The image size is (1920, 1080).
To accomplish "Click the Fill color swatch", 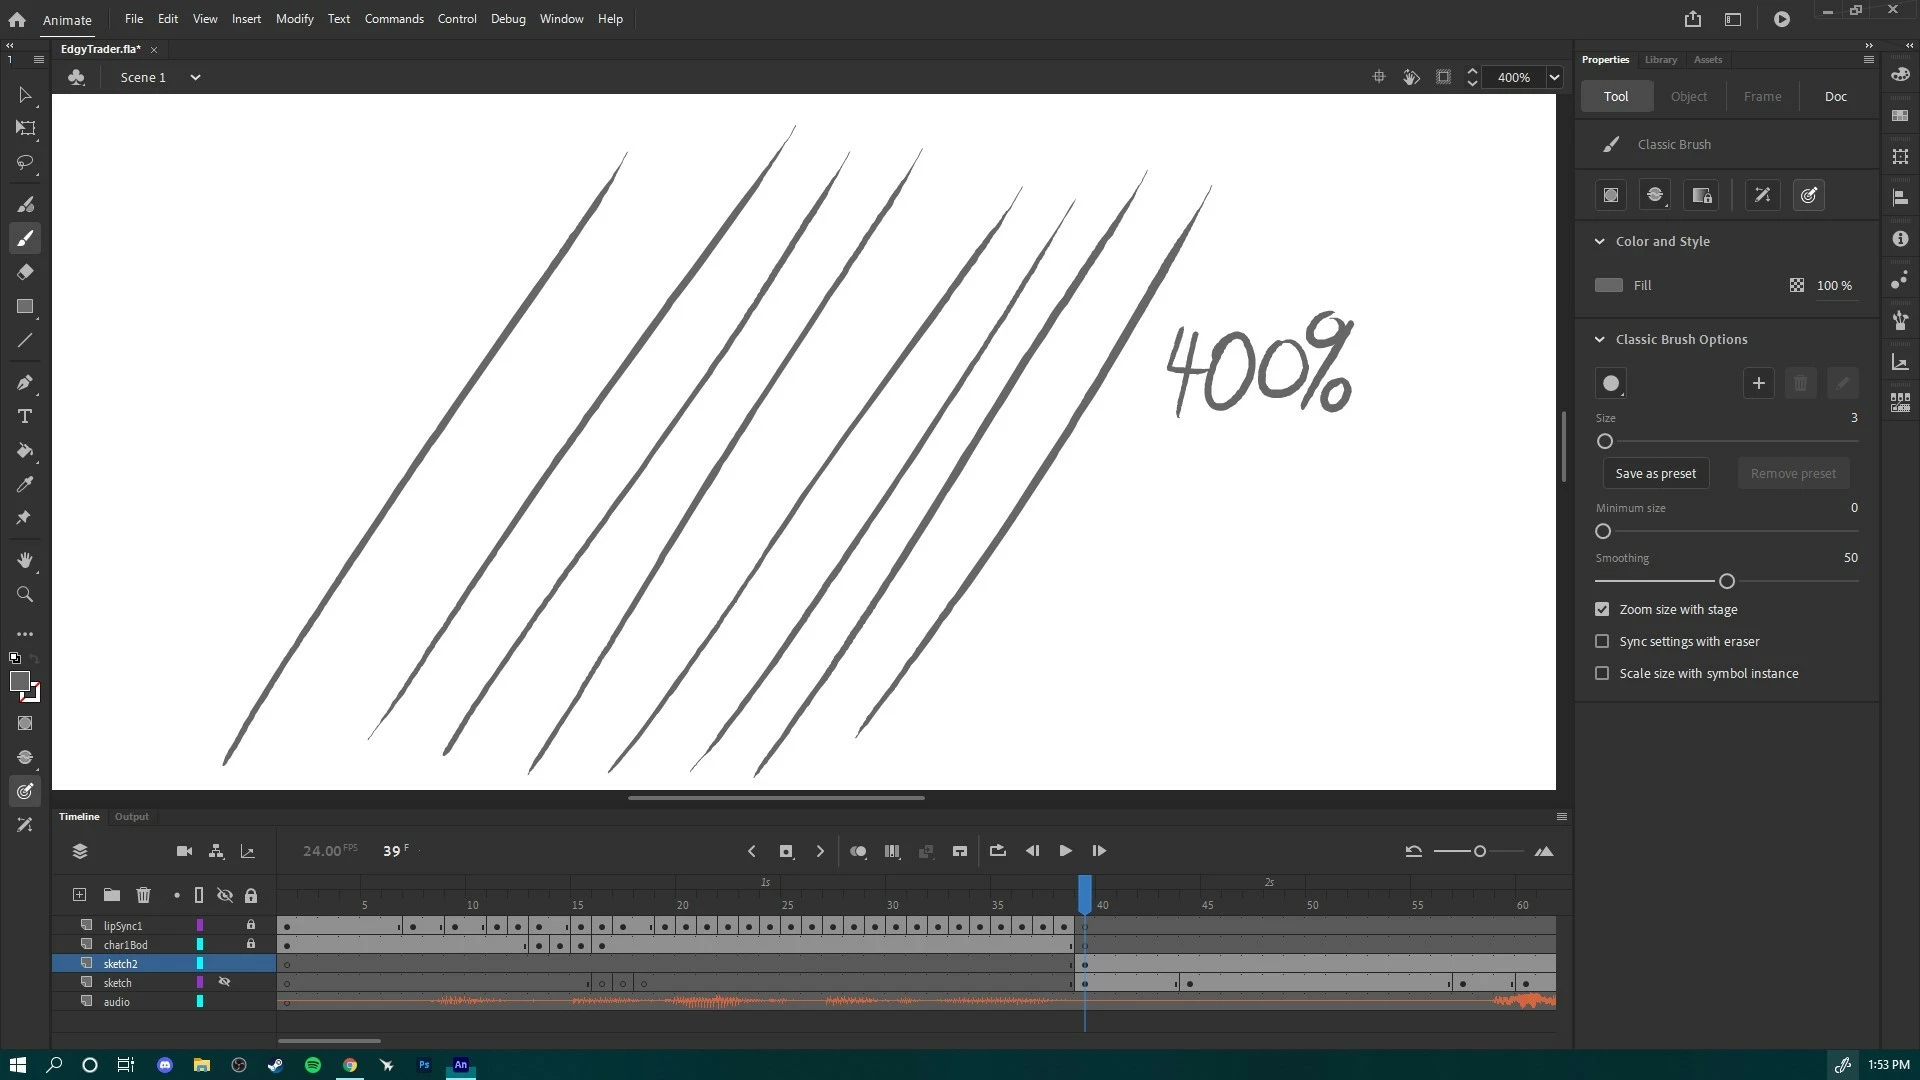I will coord(1608,285).
